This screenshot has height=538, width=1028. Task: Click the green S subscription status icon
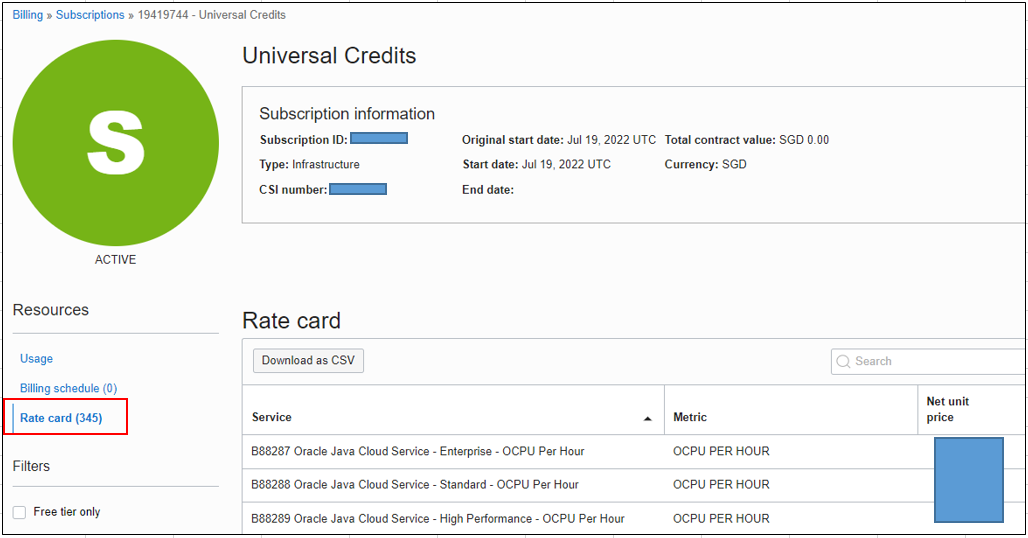pyautogui.click(x=115, y=143)
